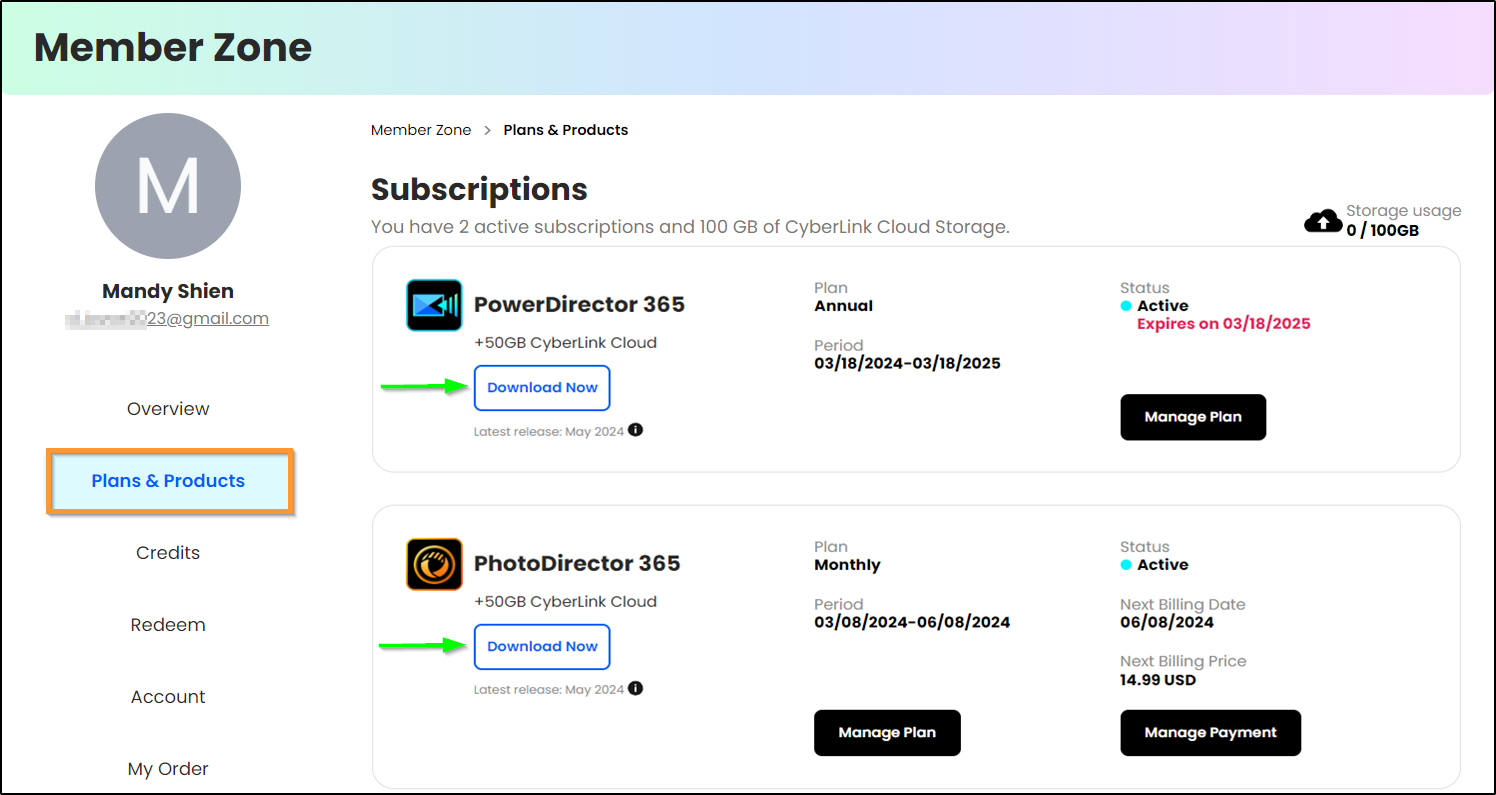The width and height of the screenshot is (1496, 795).
Task: Open info icon beside PhotoDirector latest release
Action: [635, 688]
